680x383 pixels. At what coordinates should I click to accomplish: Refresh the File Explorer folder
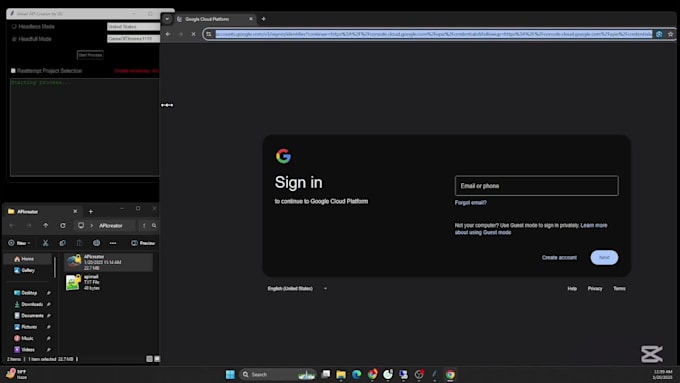click(63, 226)
